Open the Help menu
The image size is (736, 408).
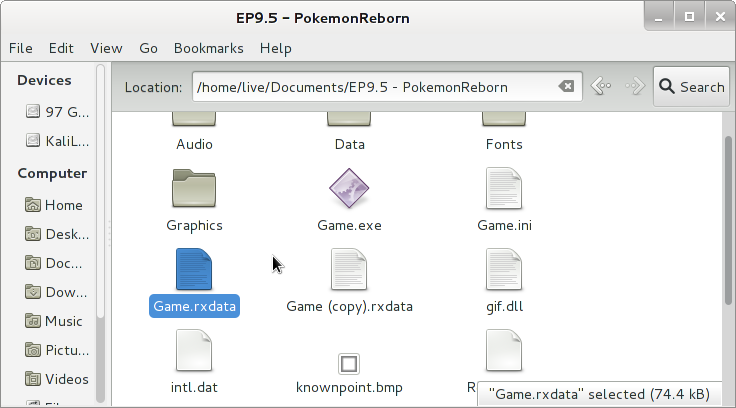pos(275,48)
